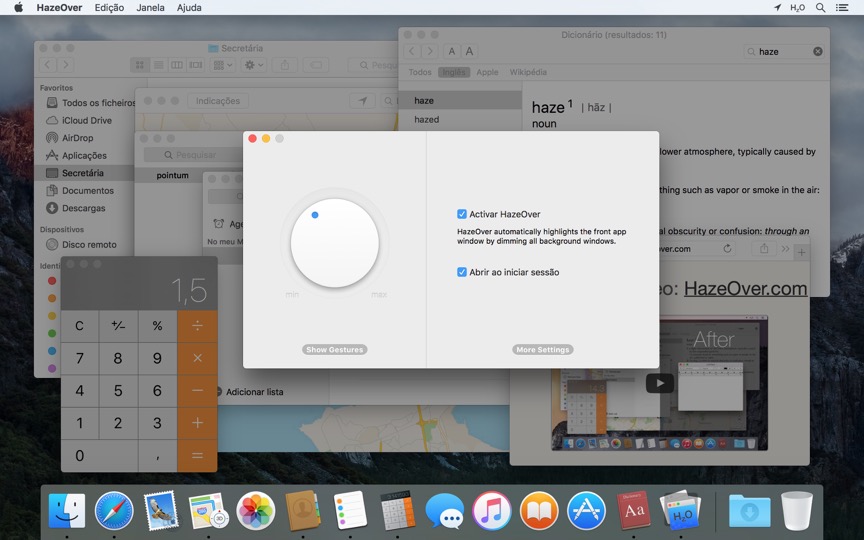Disable the Activar HazeOver checkbox
This screenshot has width=864, height=540.
(x=462, y=214)
